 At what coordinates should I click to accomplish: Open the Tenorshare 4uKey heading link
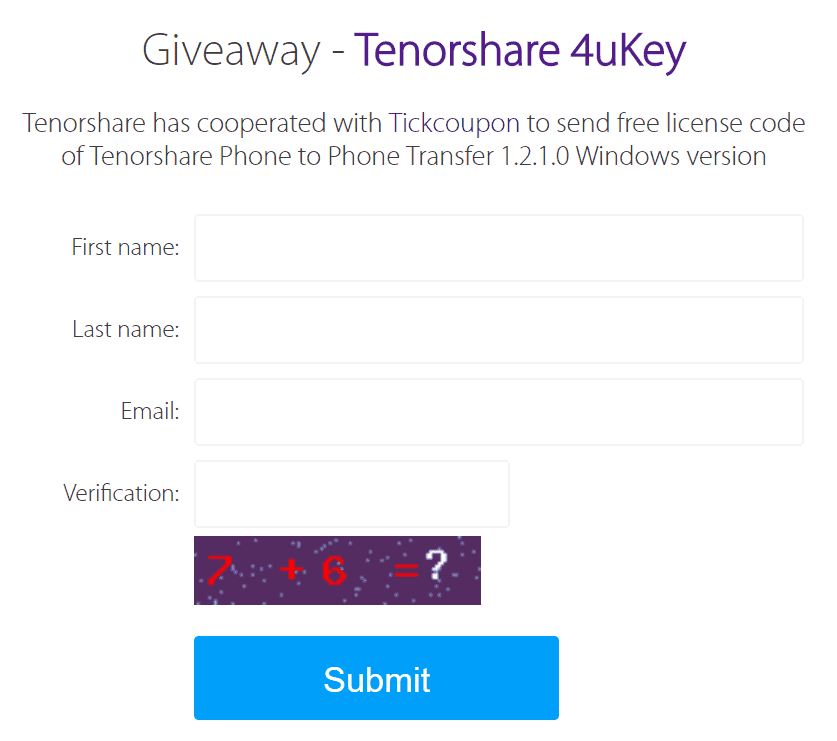pos(520,51)
